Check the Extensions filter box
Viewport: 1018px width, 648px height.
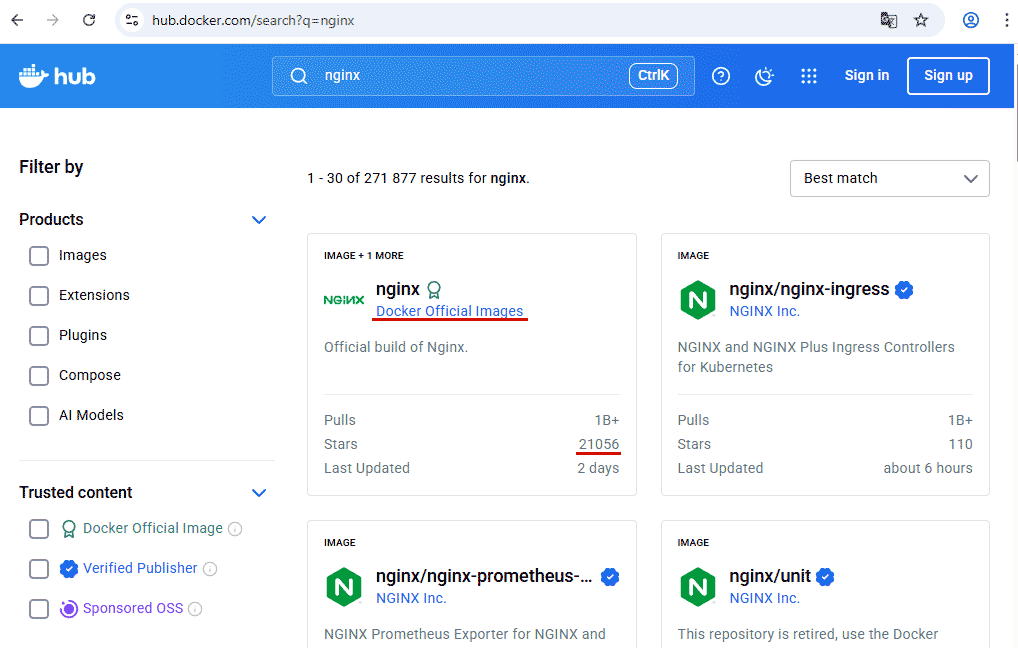(x=39, y=296)
